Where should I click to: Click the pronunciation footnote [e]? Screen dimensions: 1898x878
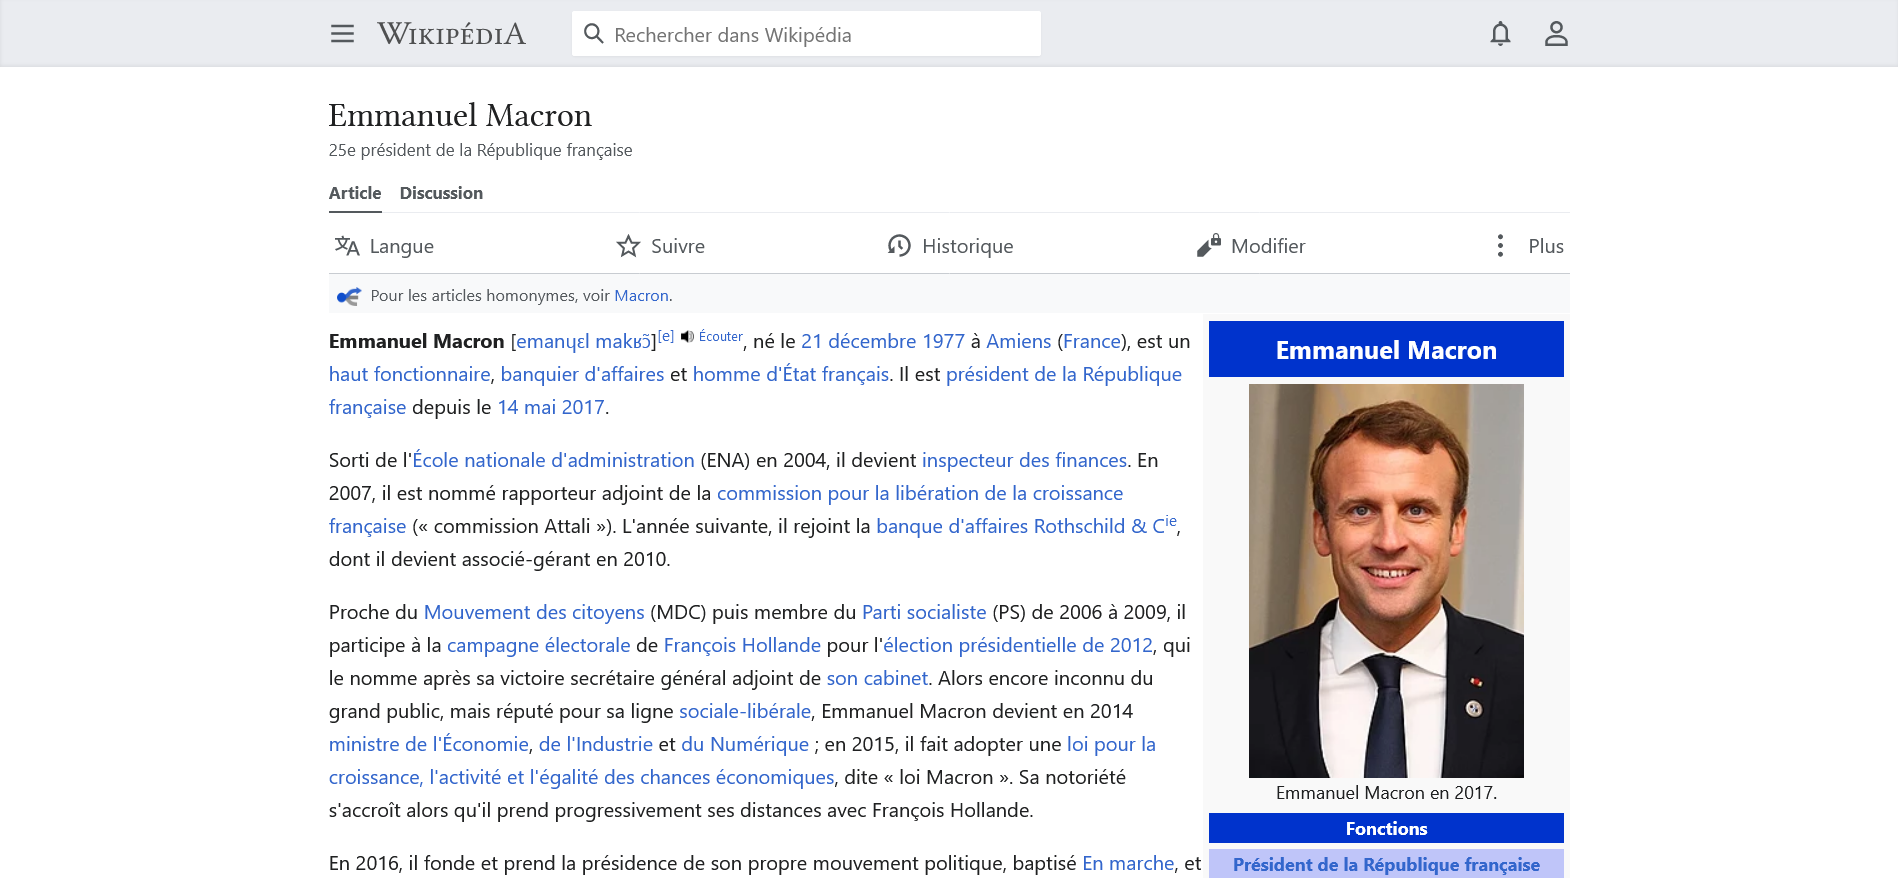[x=666, y=336]
